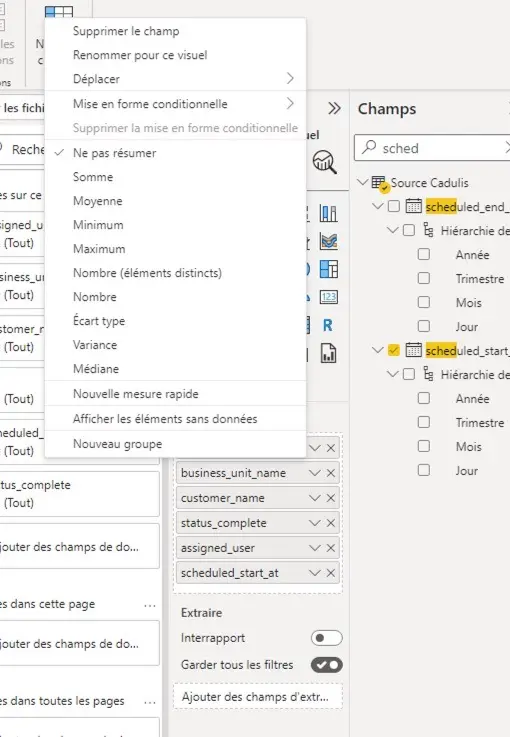Click hierarchy icon under scheduled_start
The width and height of the screenshot is (510, 737).
(428, 374)
